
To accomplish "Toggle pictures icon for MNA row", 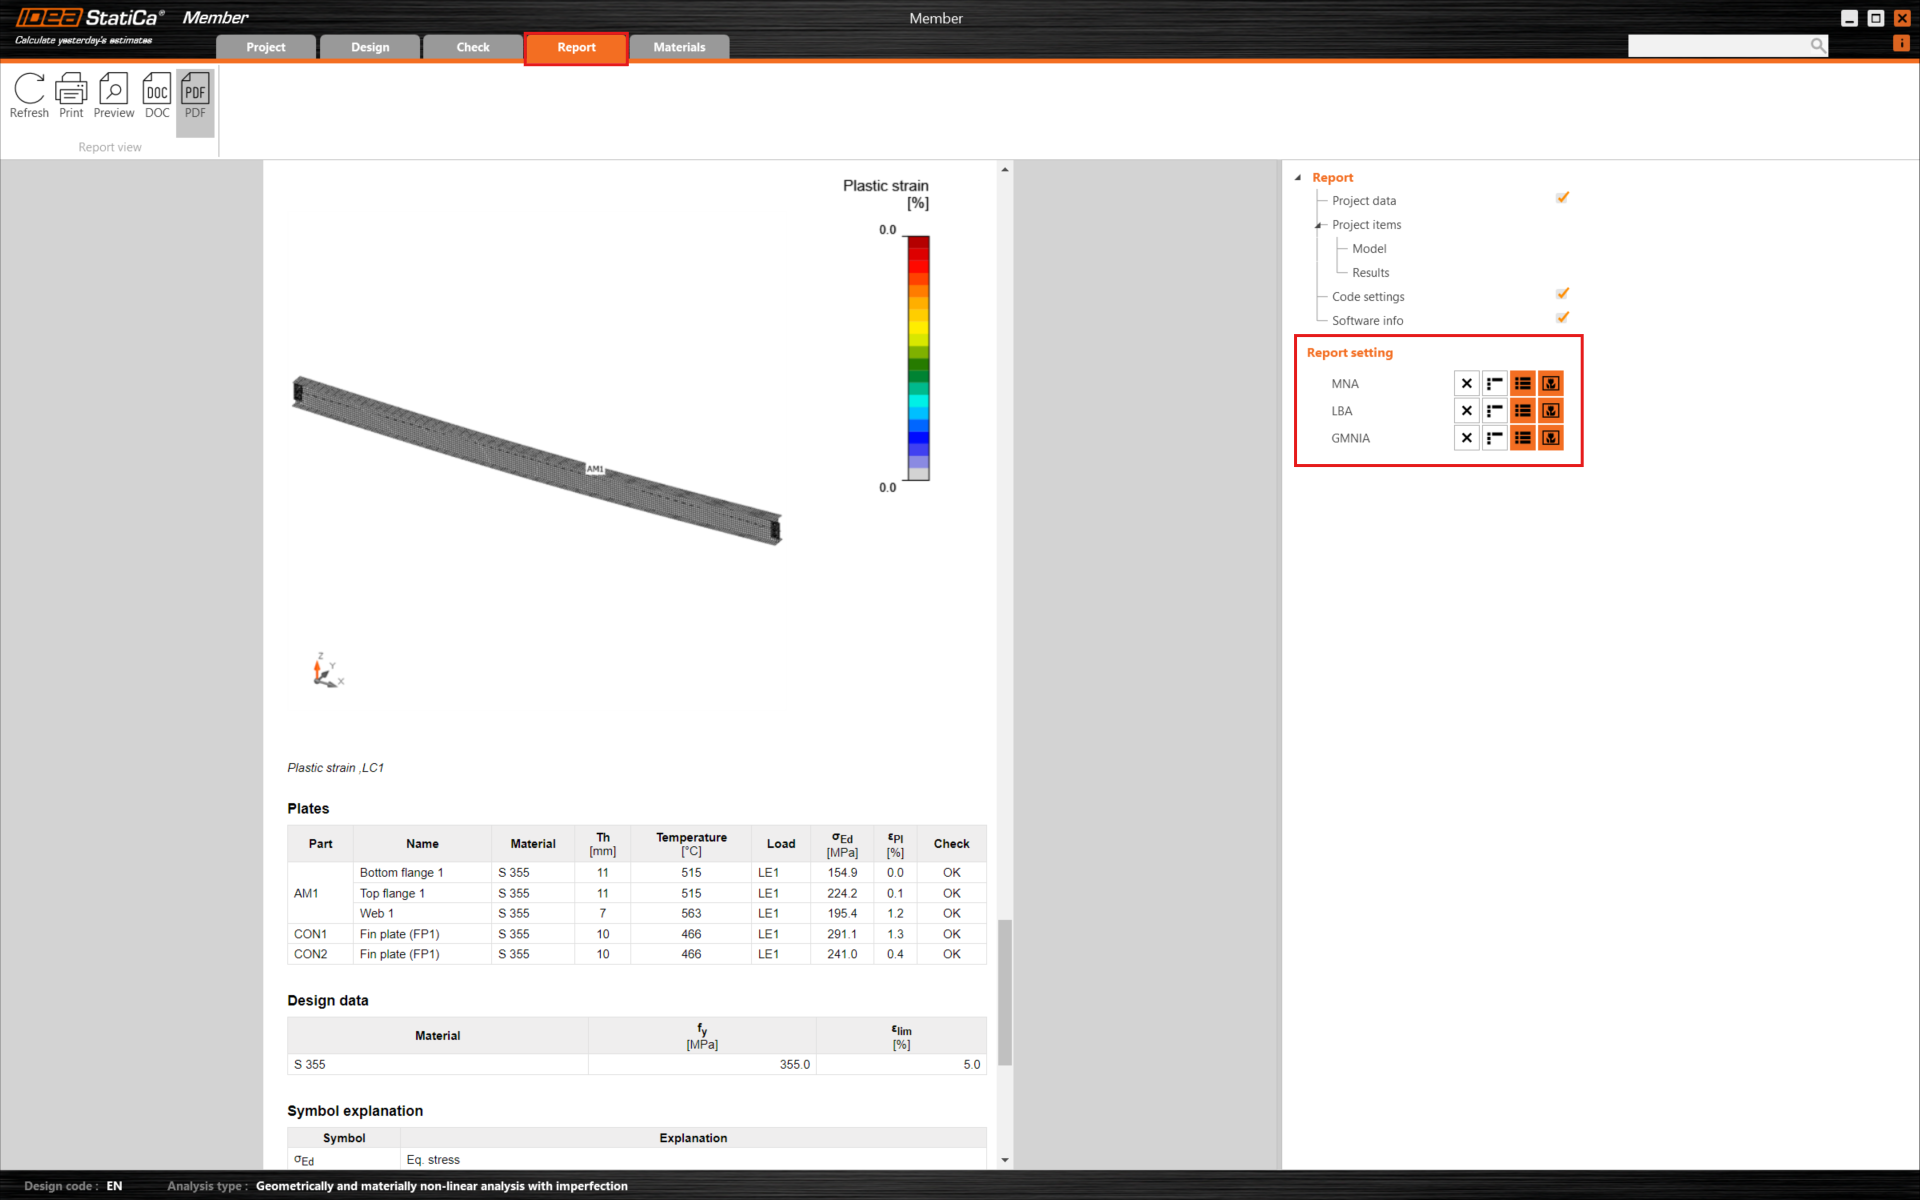I will click(x=1550, y=383).
